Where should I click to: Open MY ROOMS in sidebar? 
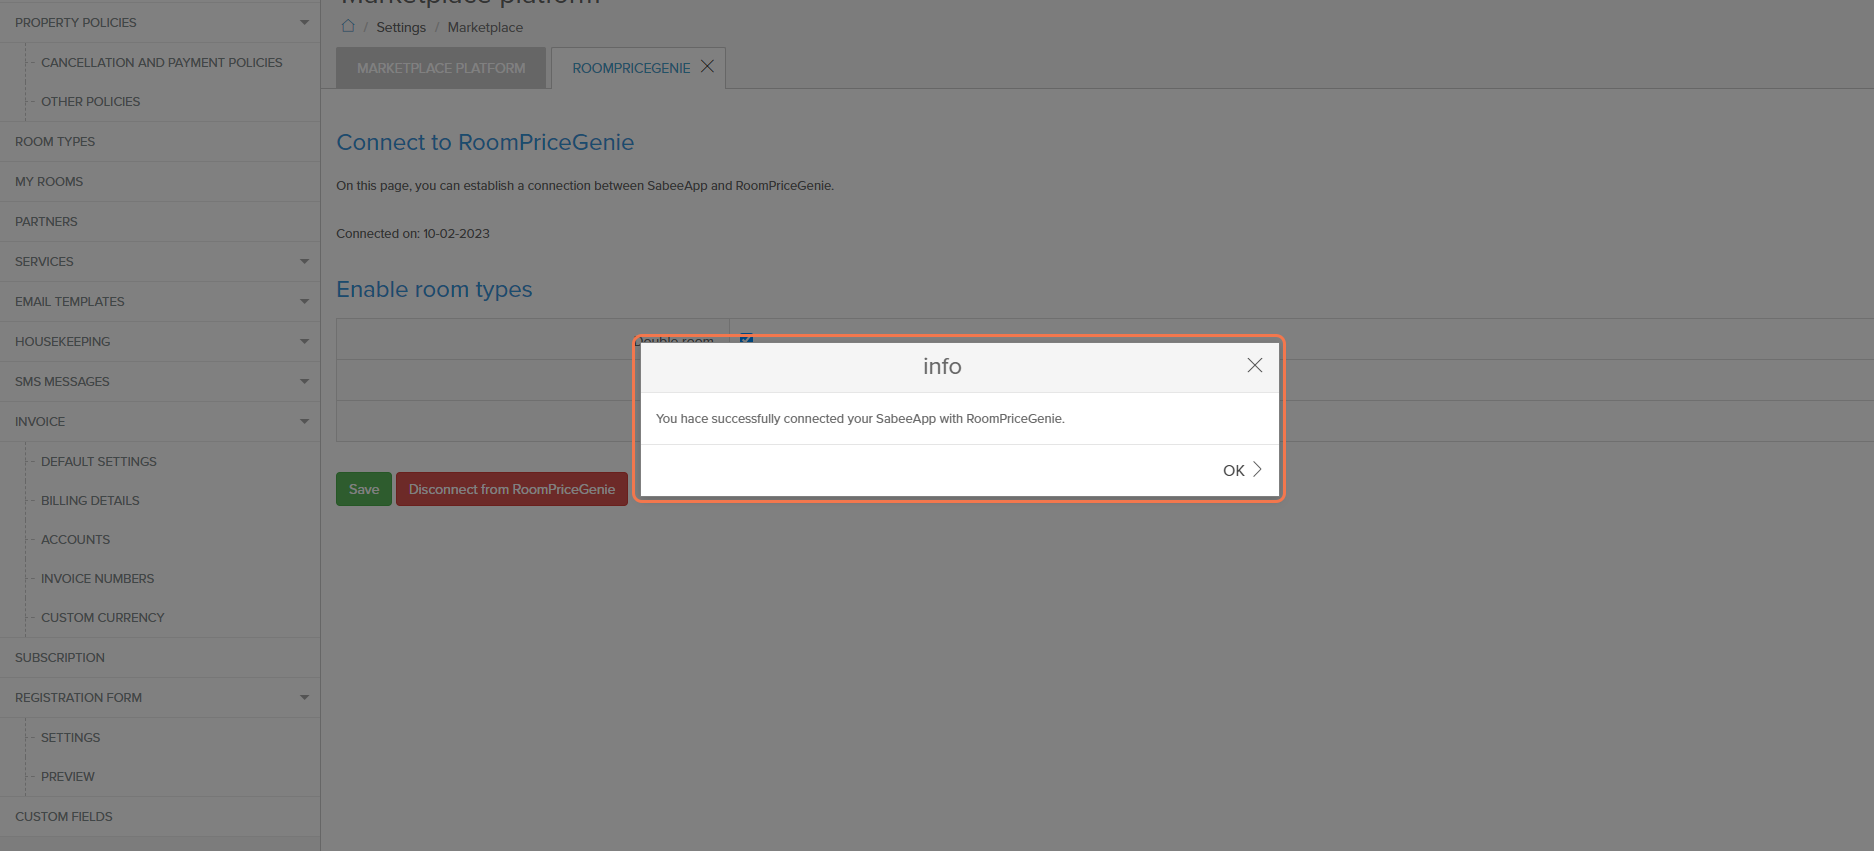[x=49, y=181]
